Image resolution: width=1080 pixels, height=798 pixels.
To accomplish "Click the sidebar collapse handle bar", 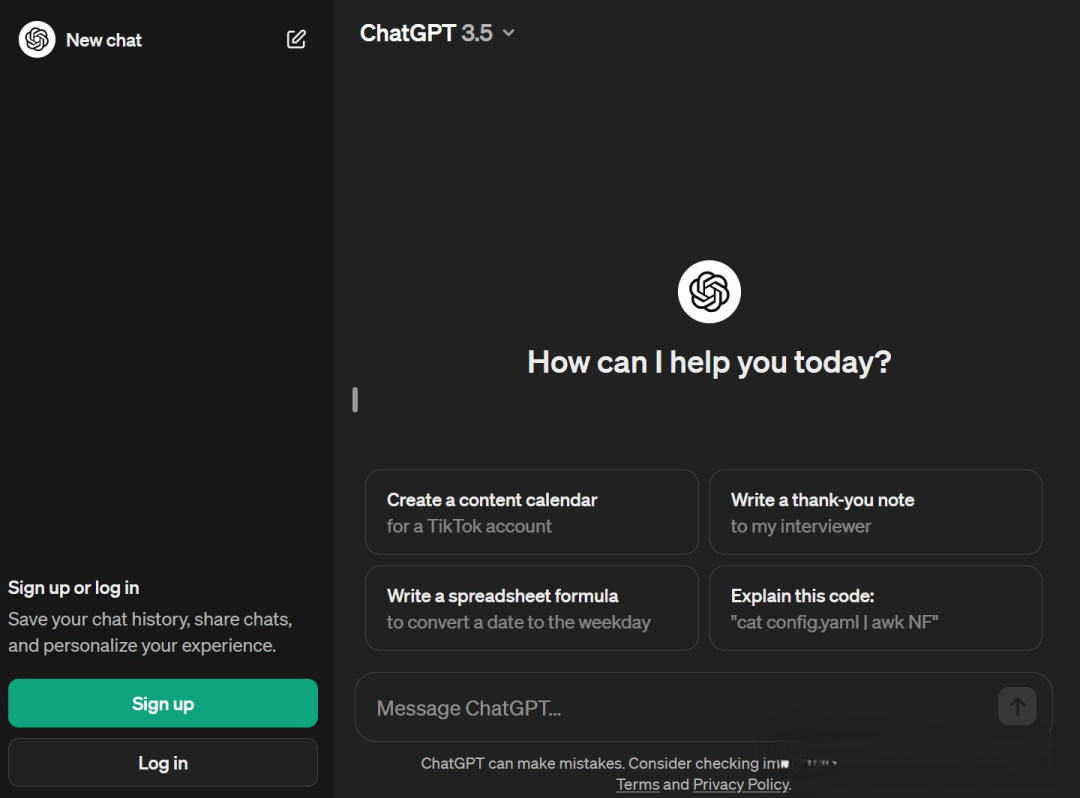I will pos(355,400).
